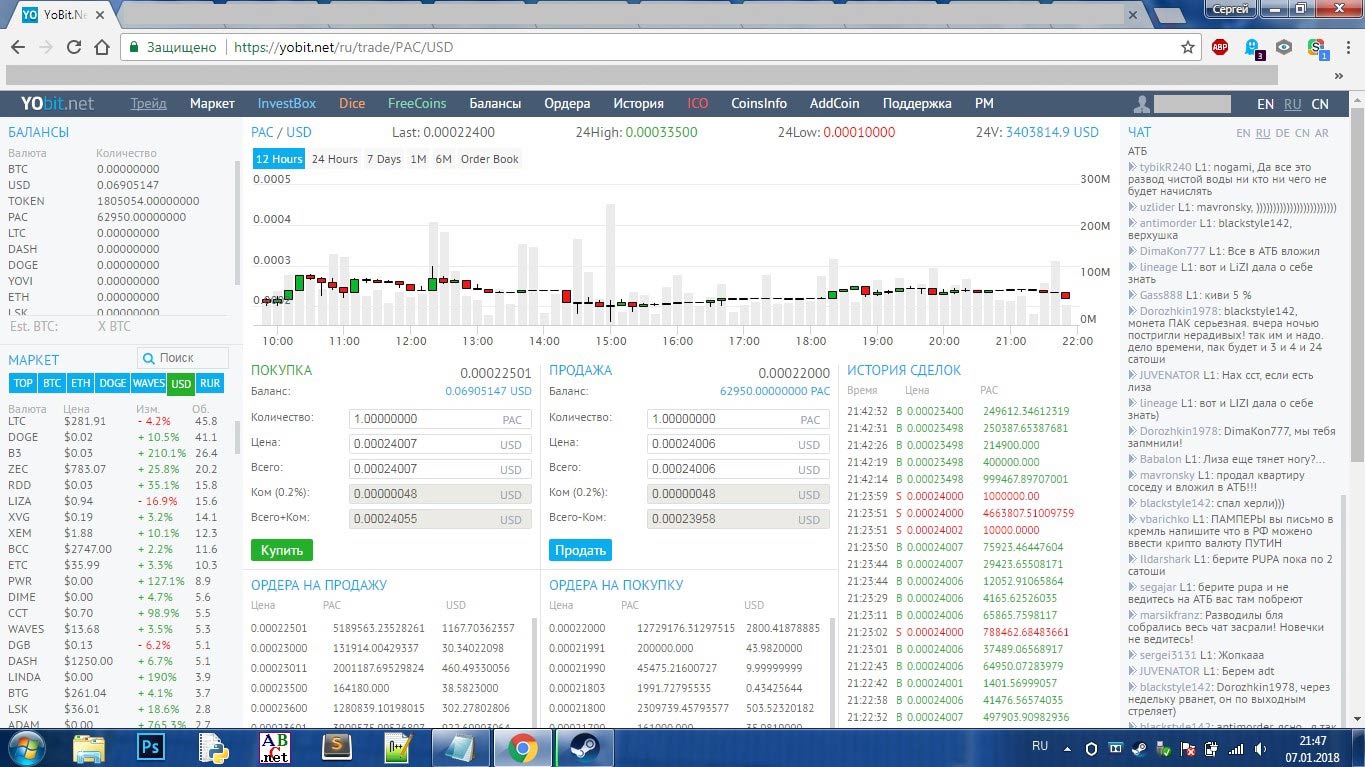Select the RUR market tab

pos(210,383)
